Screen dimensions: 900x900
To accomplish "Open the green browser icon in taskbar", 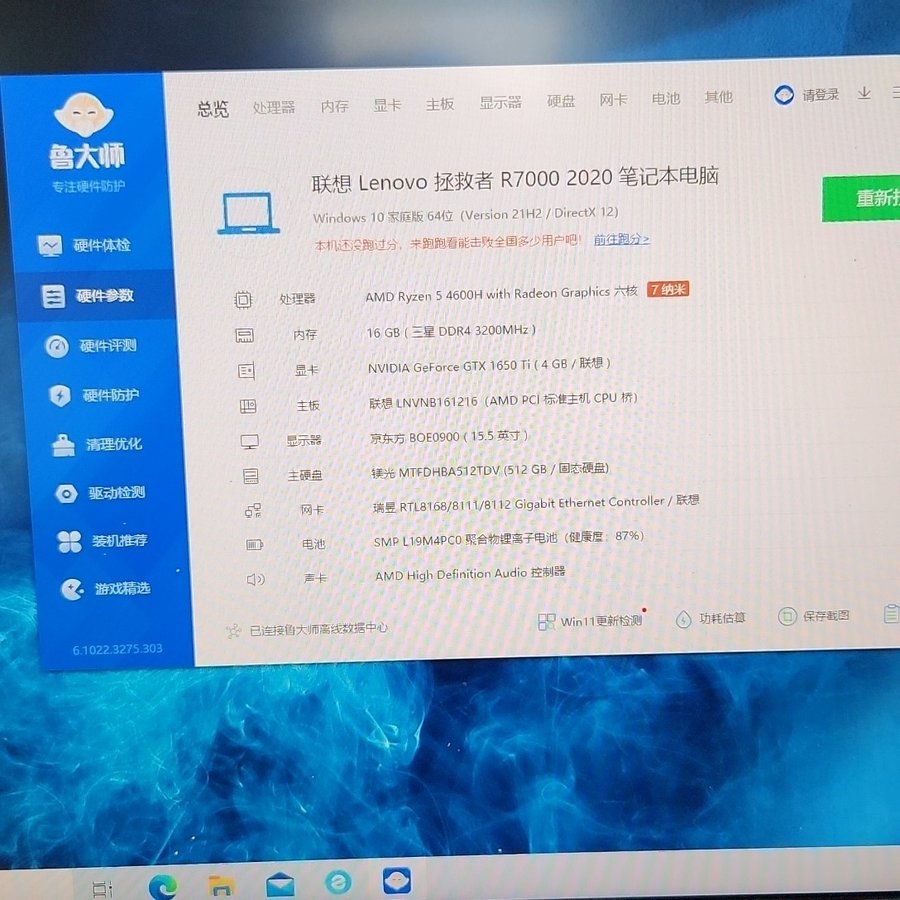I will [x=338, y=882].
